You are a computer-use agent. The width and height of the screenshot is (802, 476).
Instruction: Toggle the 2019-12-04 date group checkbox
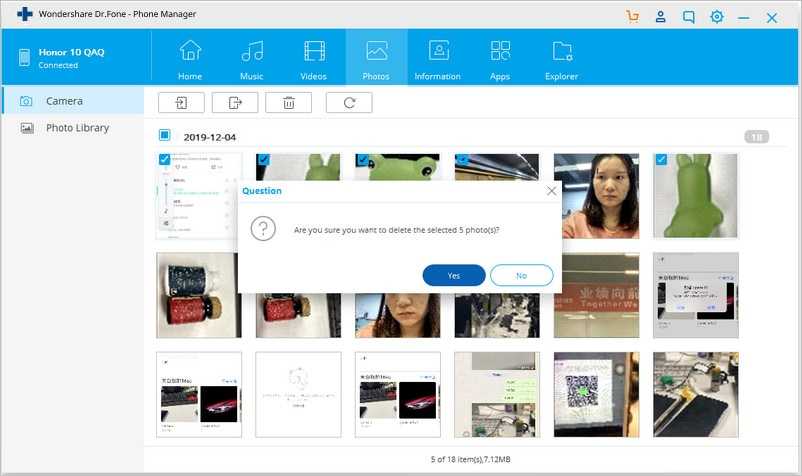[x=165, y=136]
